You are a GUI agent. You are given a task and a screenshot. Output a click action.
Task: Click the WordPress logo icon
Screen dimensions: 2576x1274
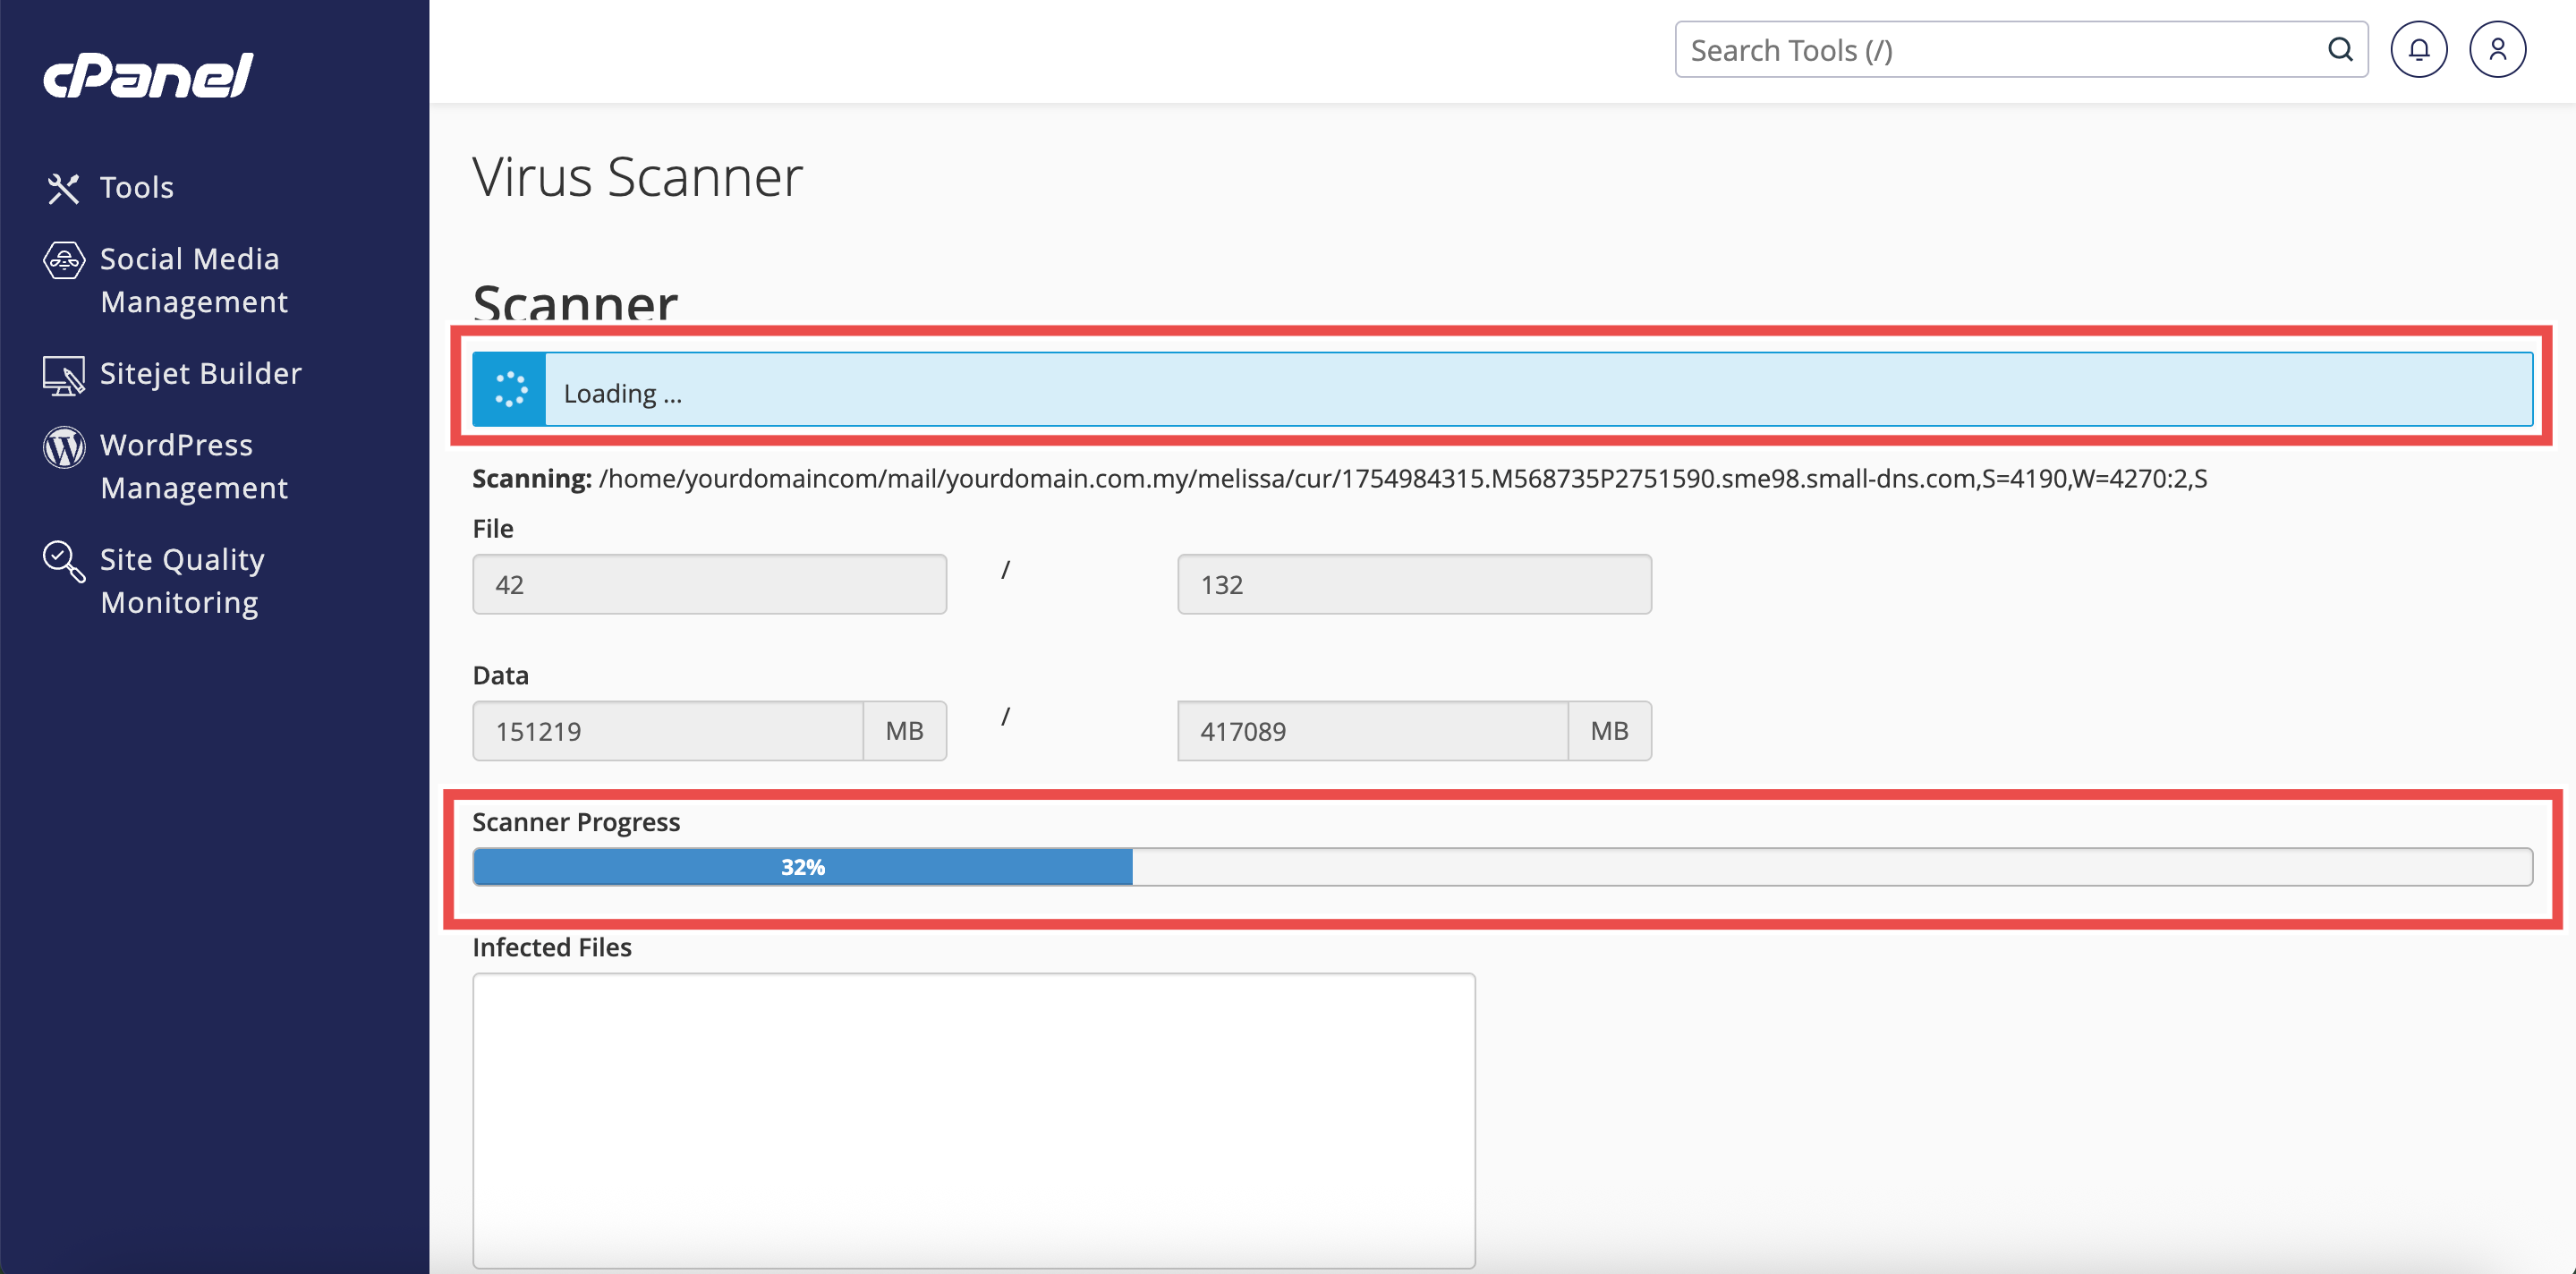tap(64, 447)
